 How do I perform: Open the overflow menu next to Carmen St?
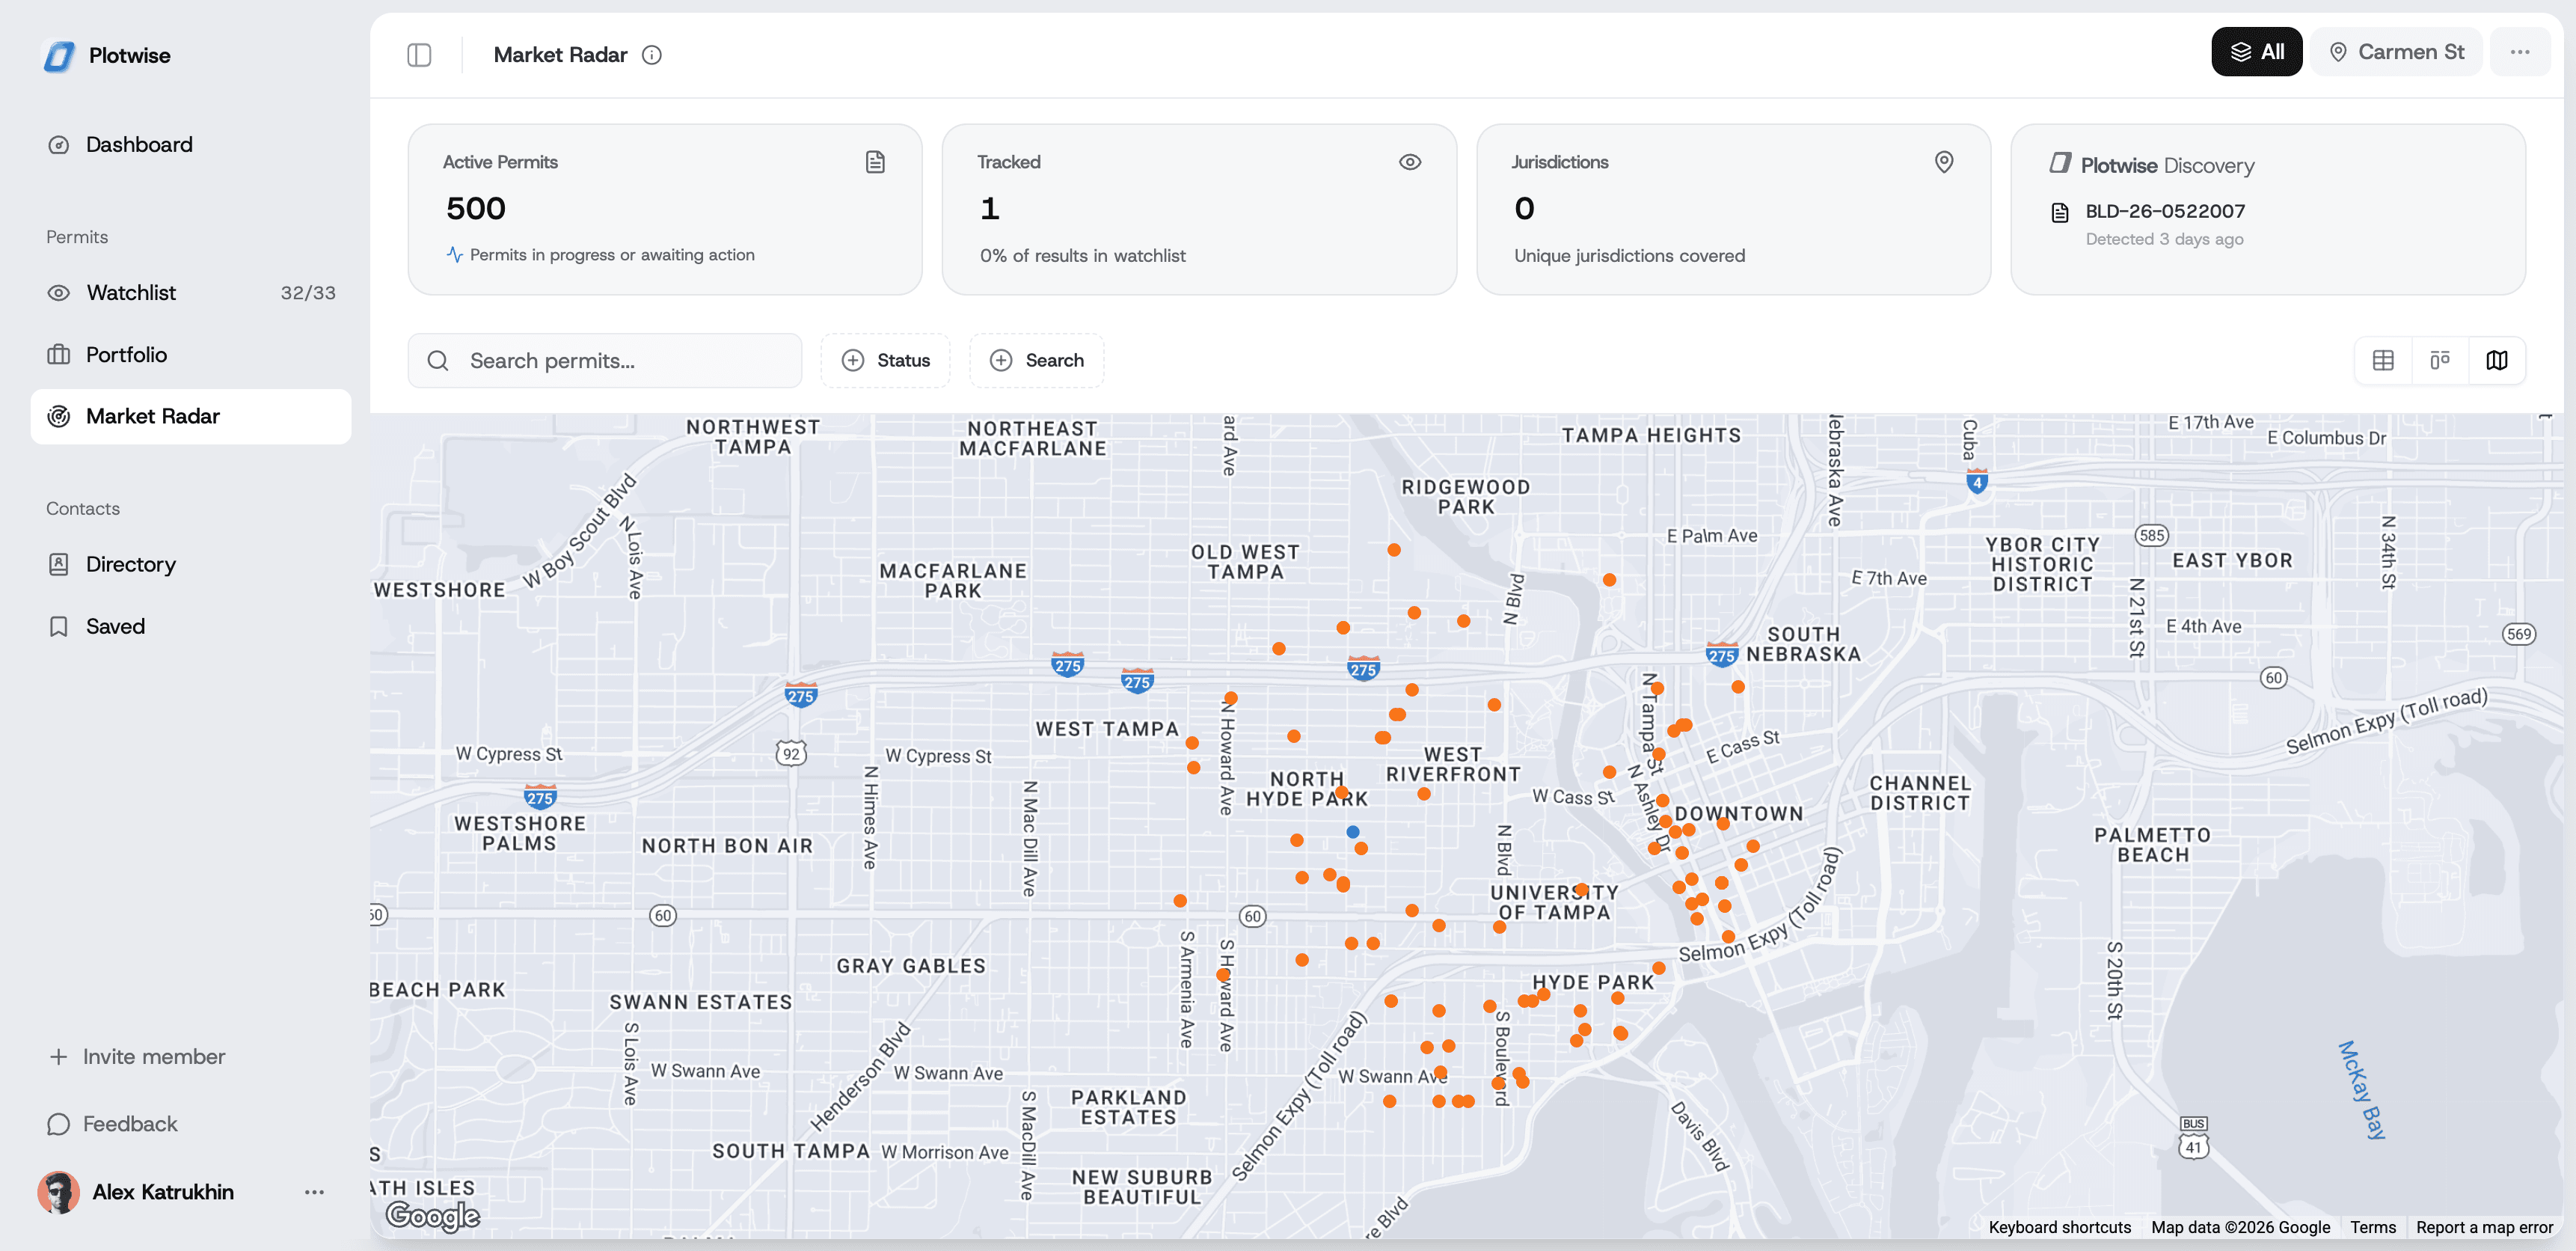coord(2520,51)
